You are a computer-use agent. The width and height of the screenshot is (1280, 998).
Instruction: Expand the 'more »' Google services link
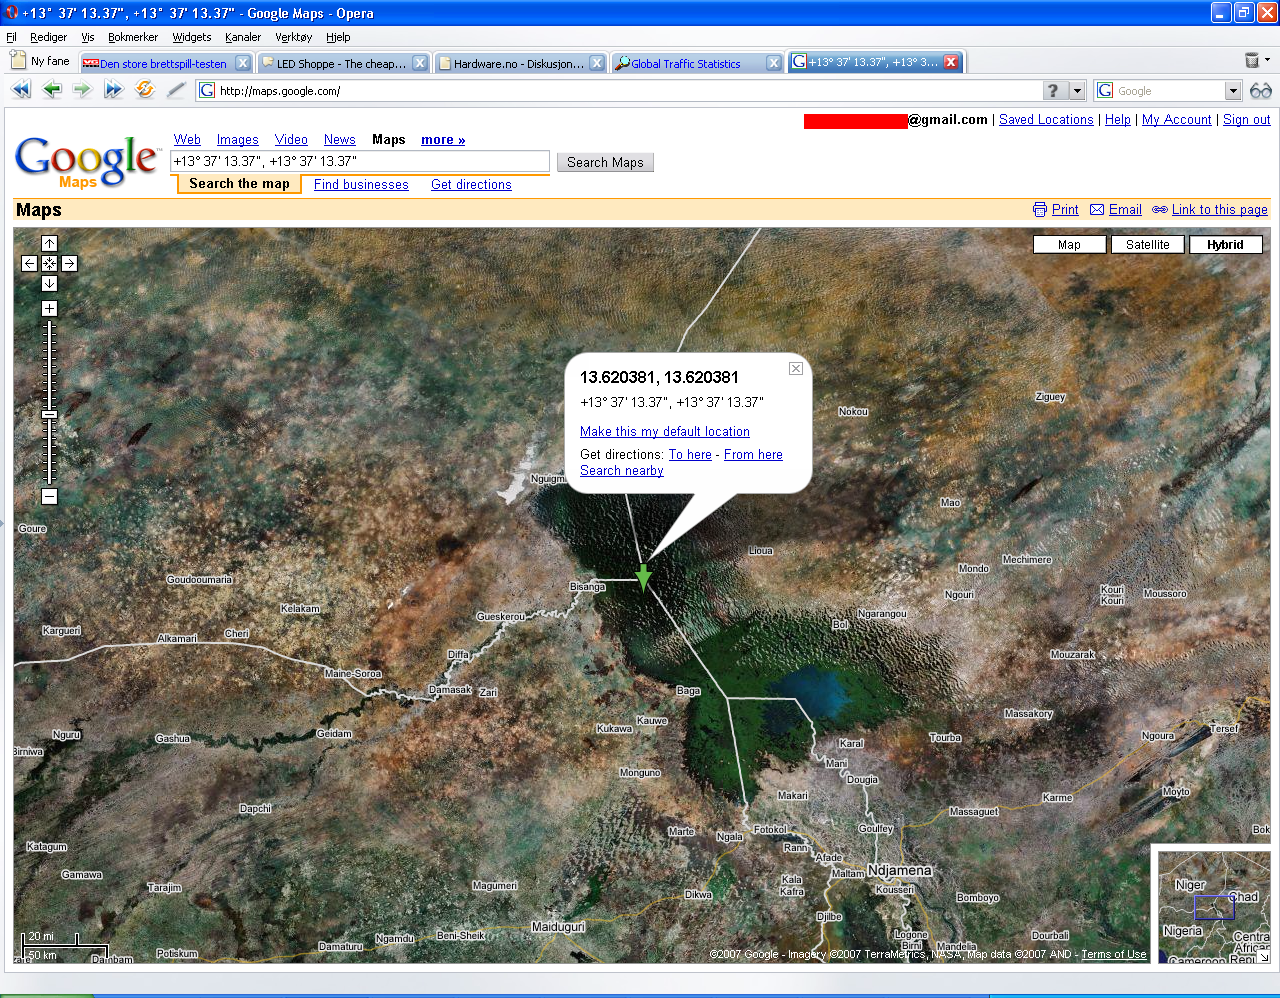click(x=443, y=140)
